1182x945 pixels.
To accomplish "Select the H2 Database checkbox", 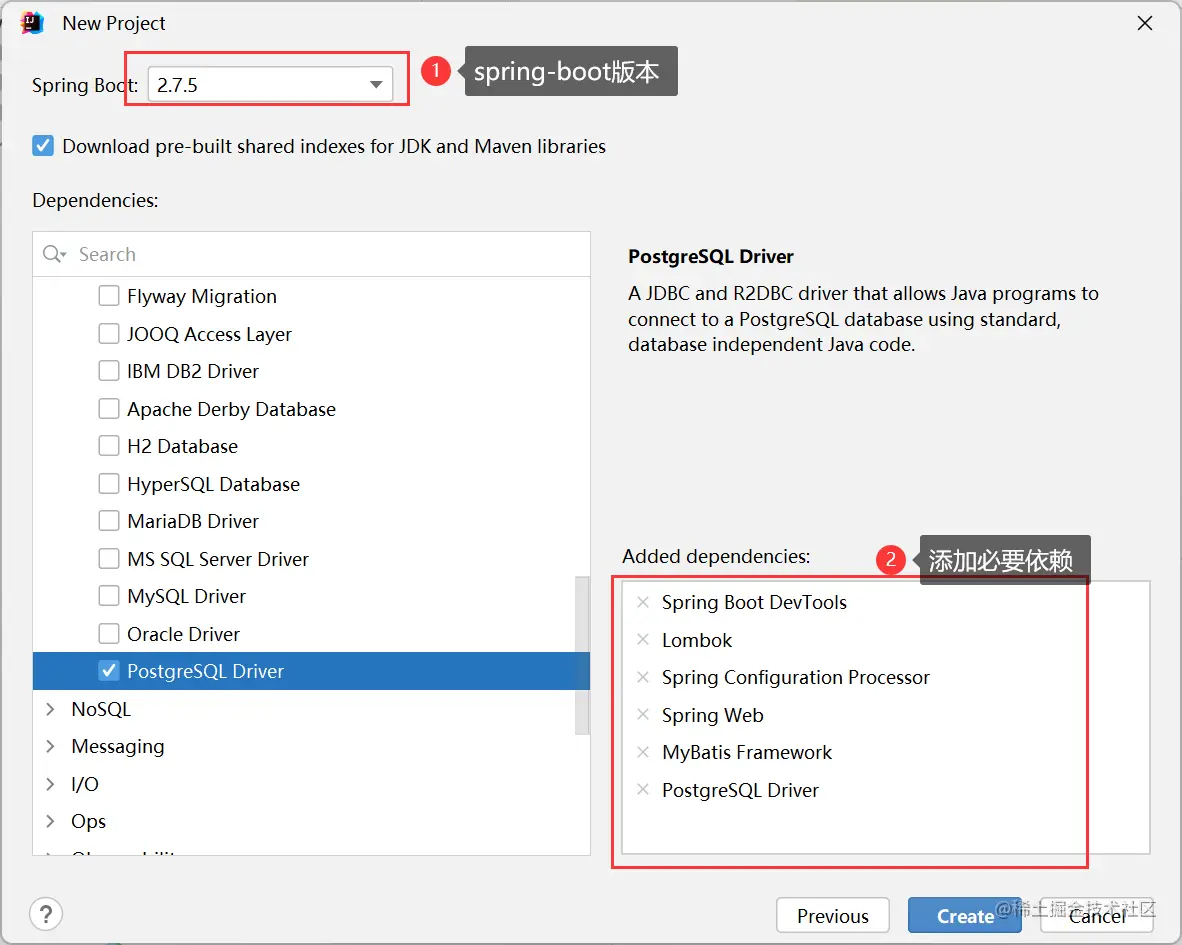I will point(109,445).
